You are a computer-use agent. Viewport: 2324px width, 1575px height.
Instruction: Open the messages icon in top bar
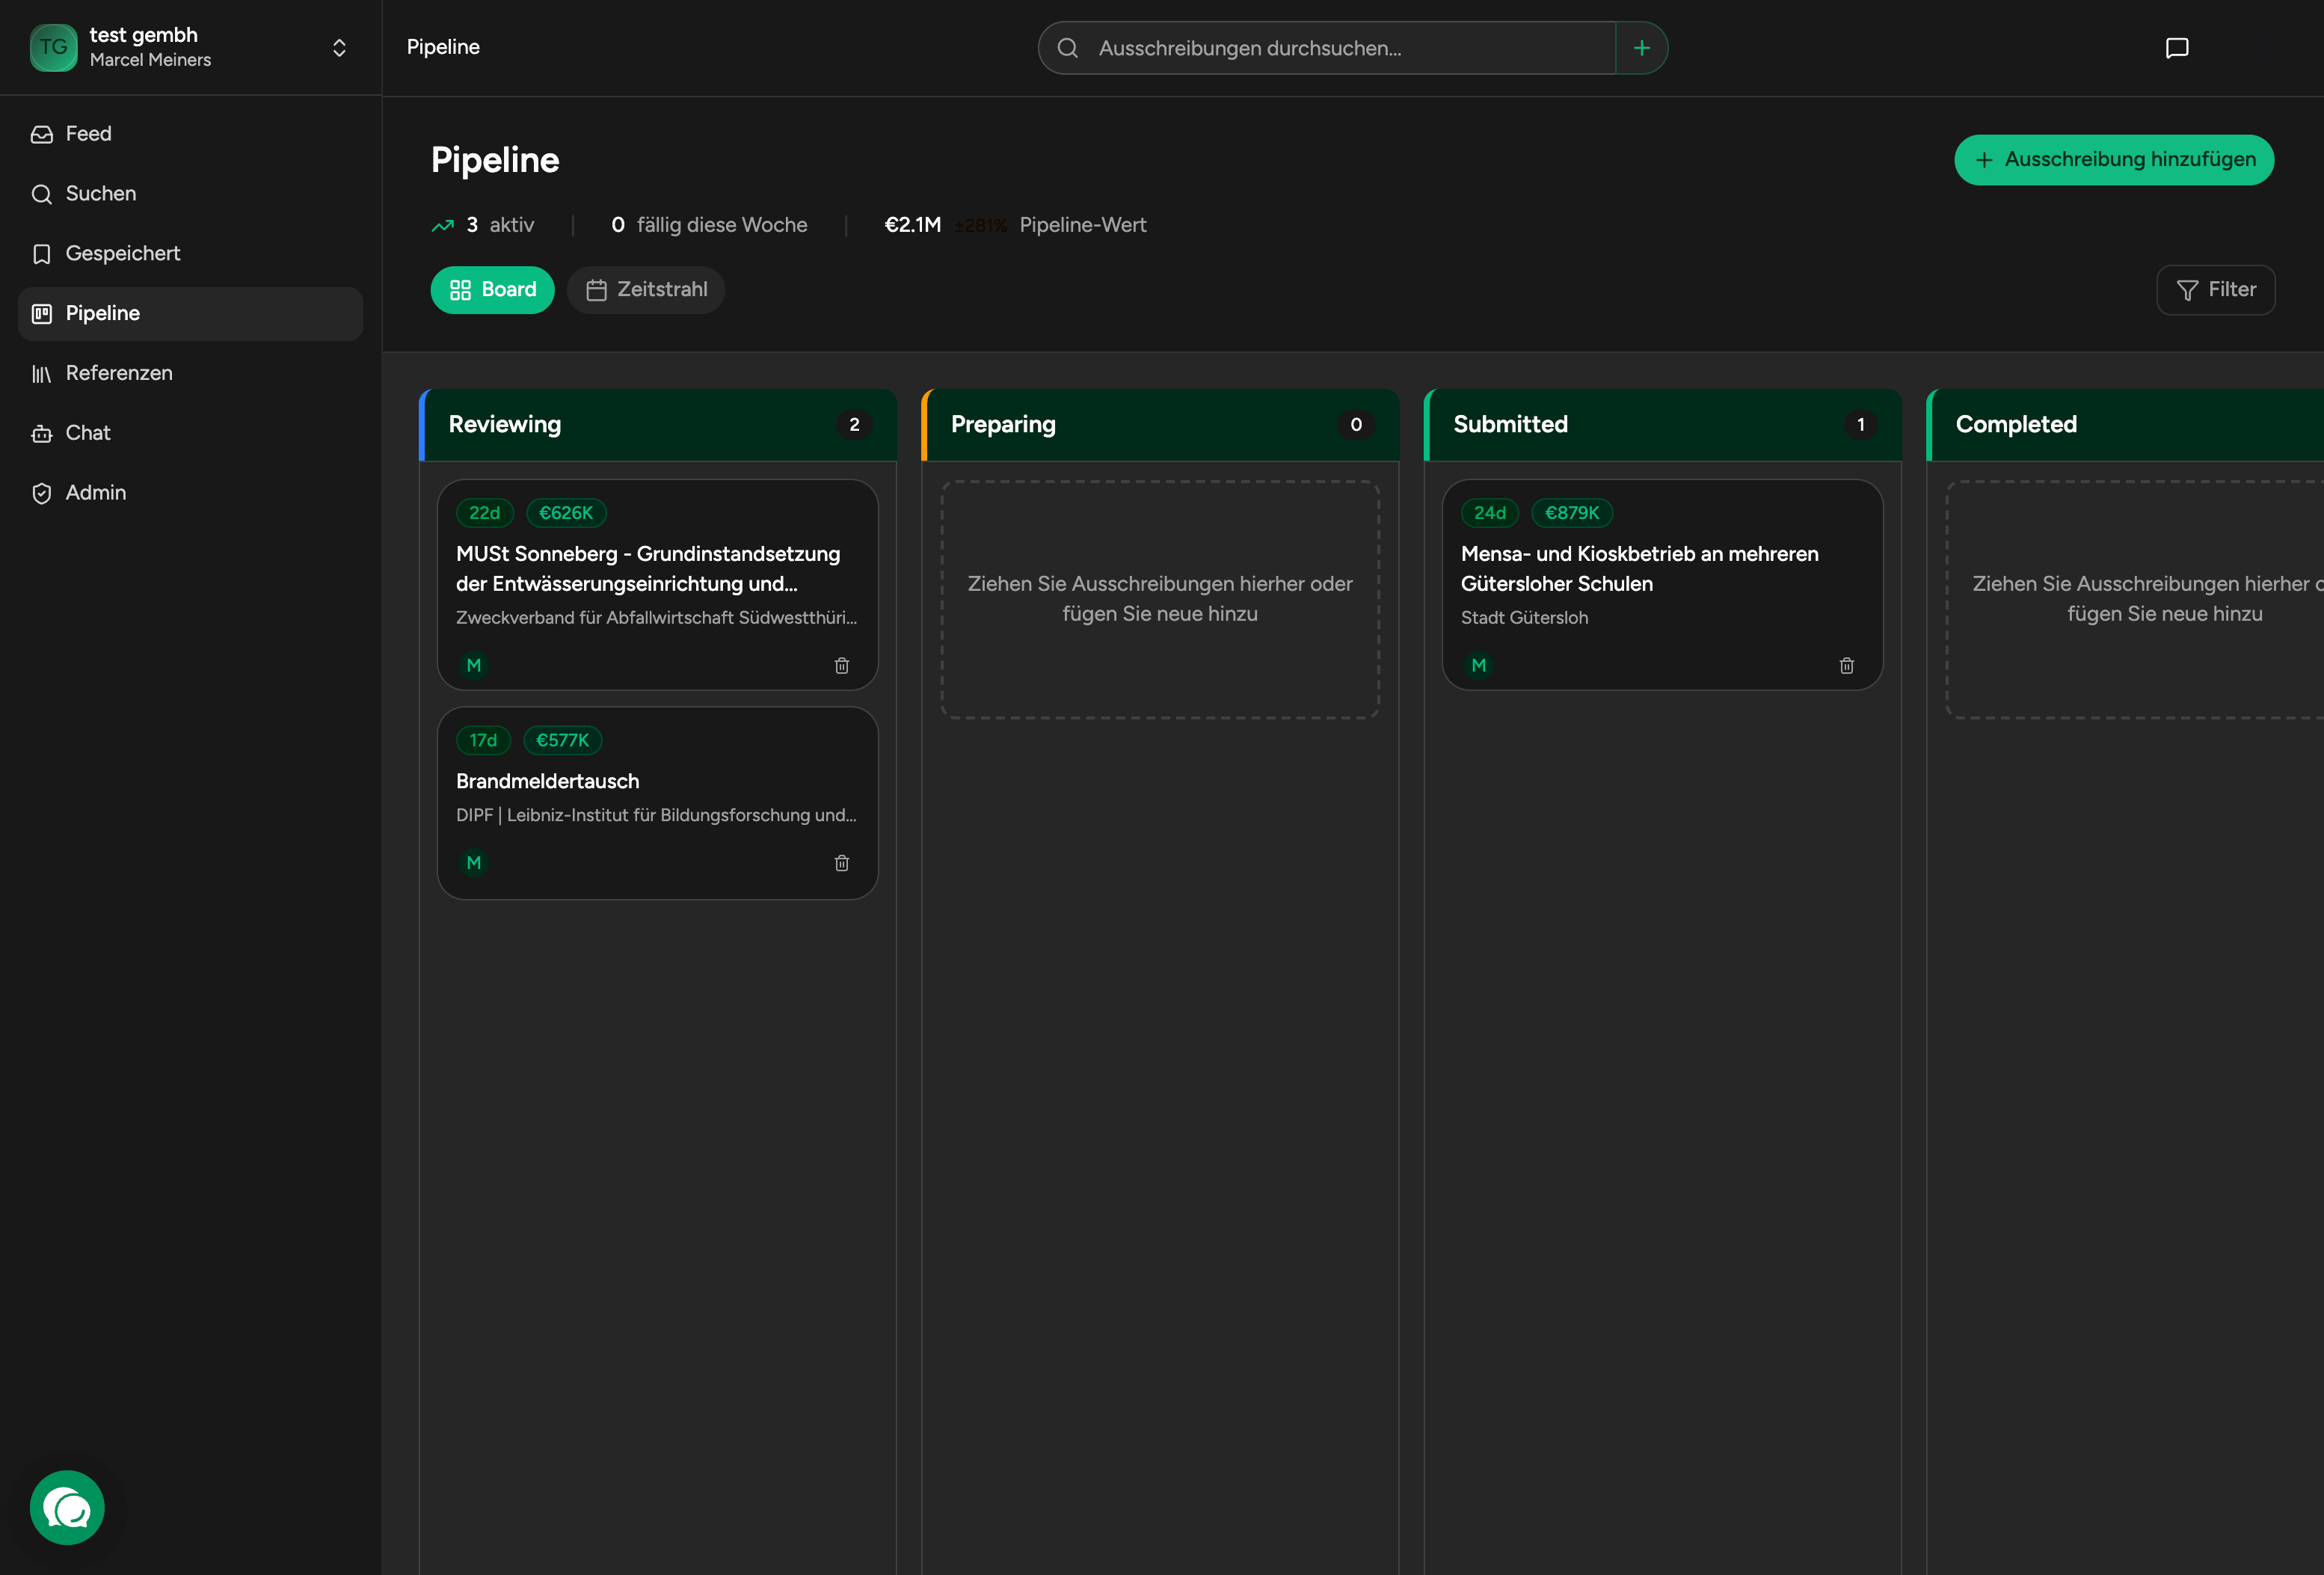2176,48
